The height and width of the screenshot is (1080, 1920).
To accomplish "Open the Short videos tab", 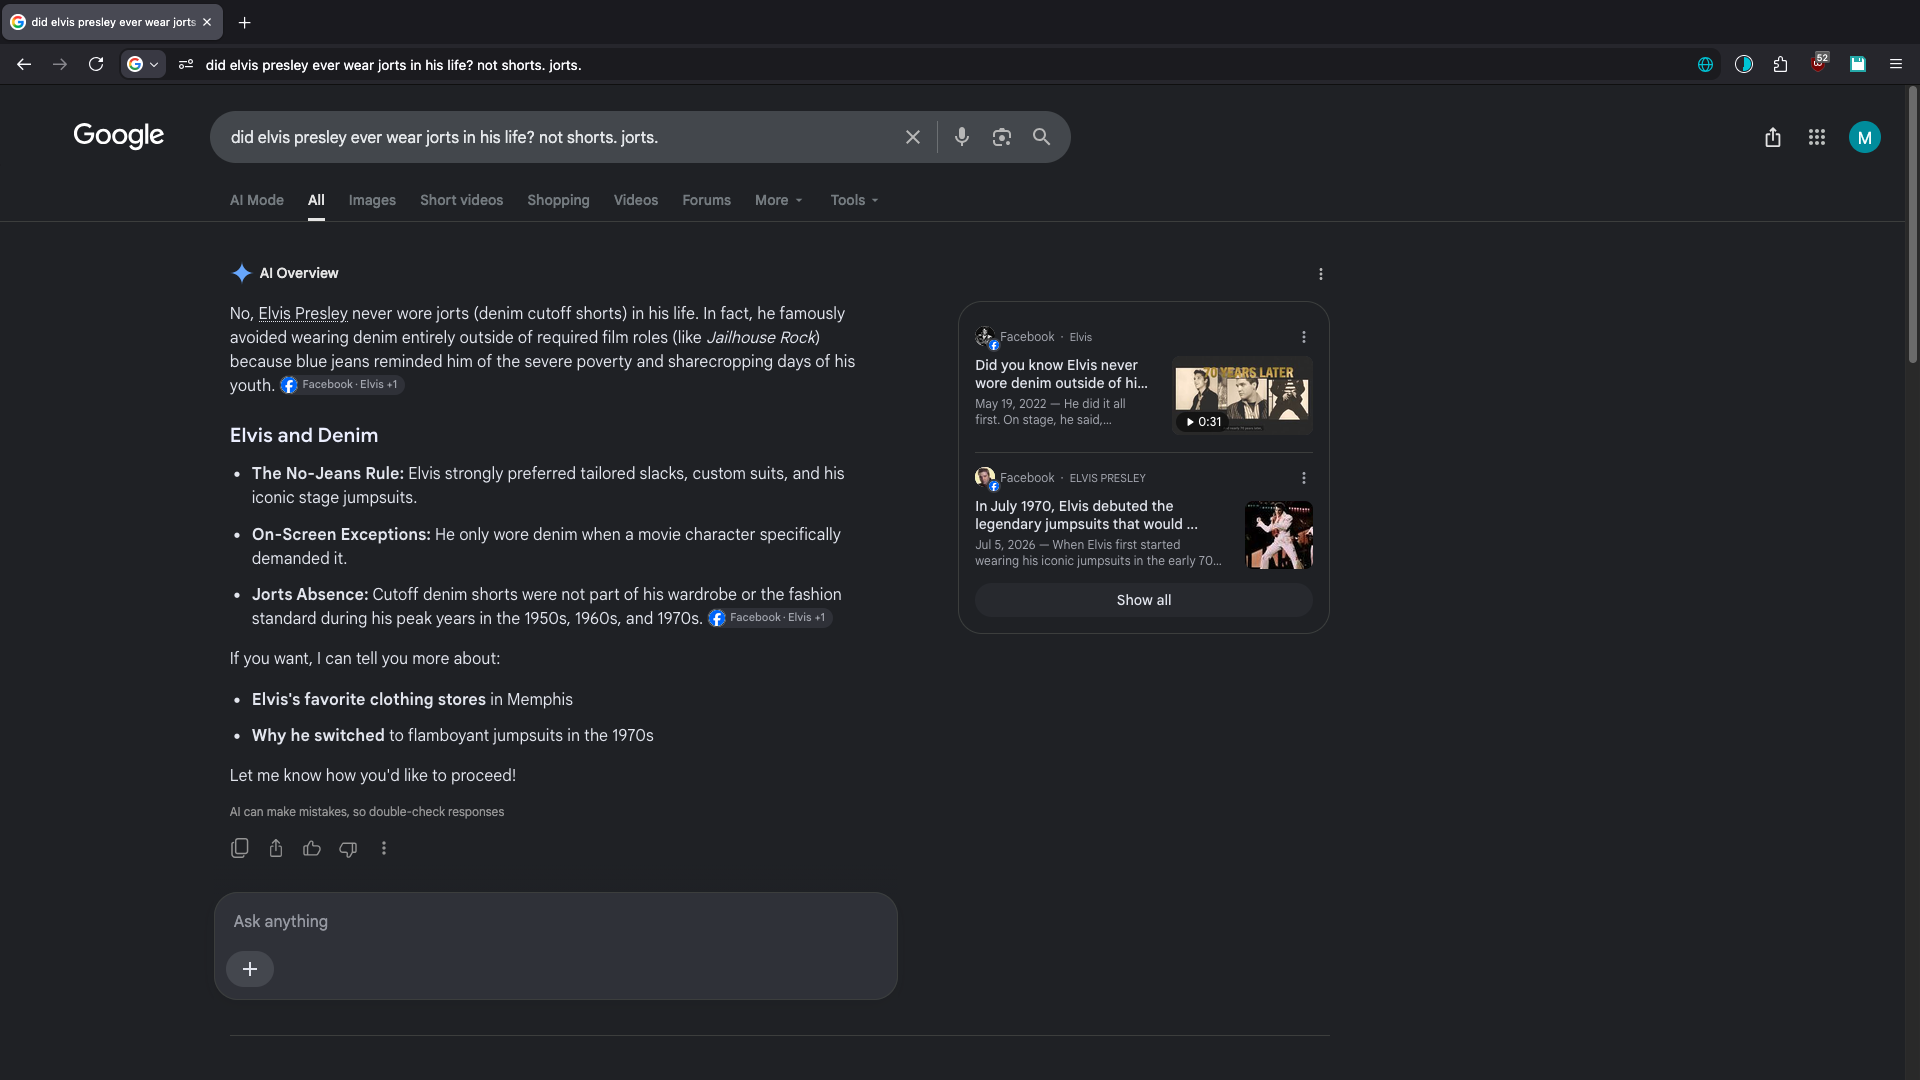I will pos(461,200).
